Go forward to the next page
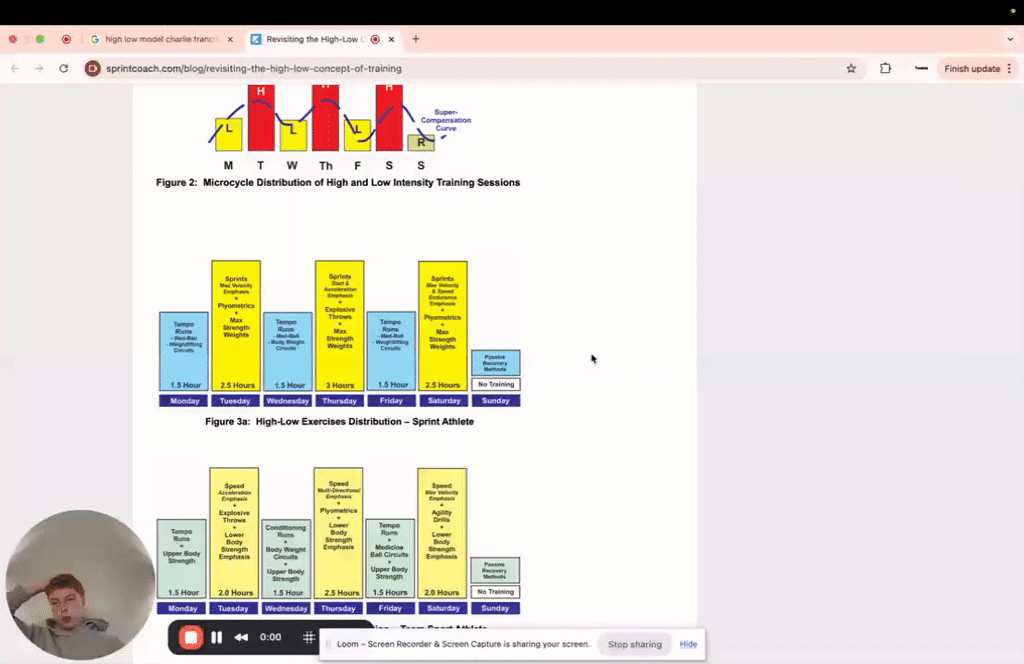 point(39,69)
